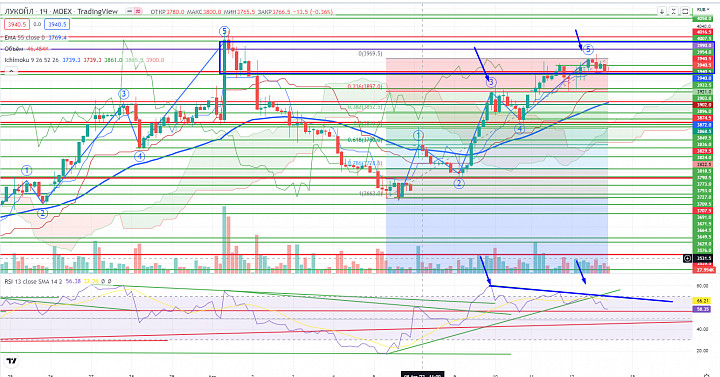Click the ЛУКОЙЛ 1Ч MOEX symbol title
The width and height of the screenshot is (720, 377).
(x=61, y=11)
